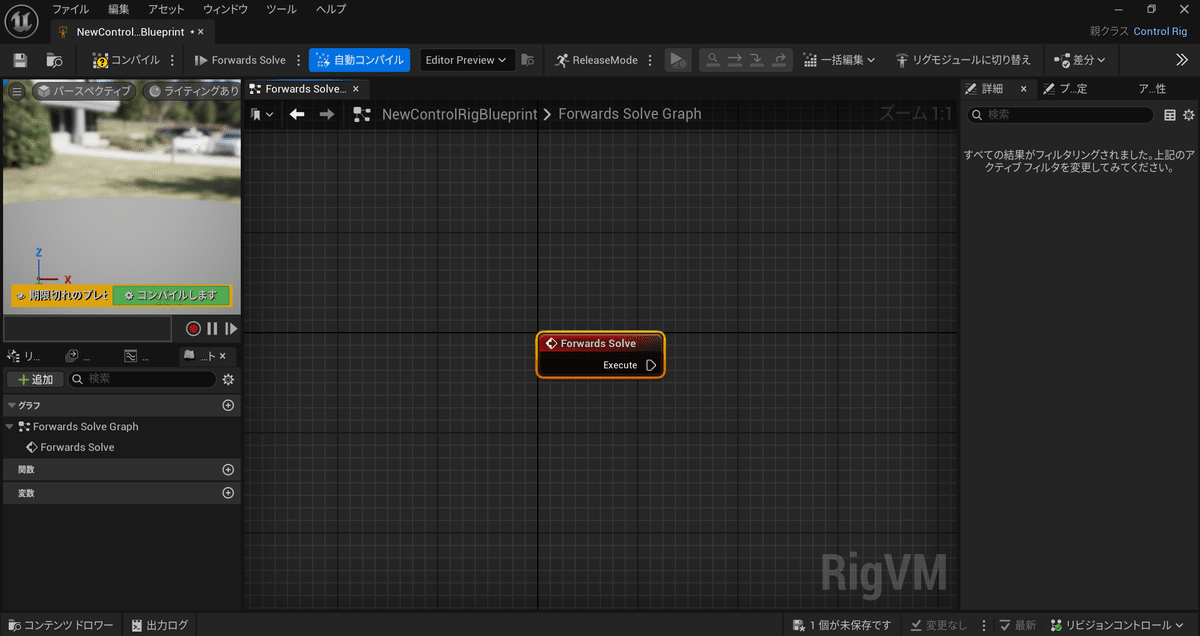Click NewControlRigBlueprint breadcrumb
Viewport: 1200px width, 636px height.
click(460, 114)
